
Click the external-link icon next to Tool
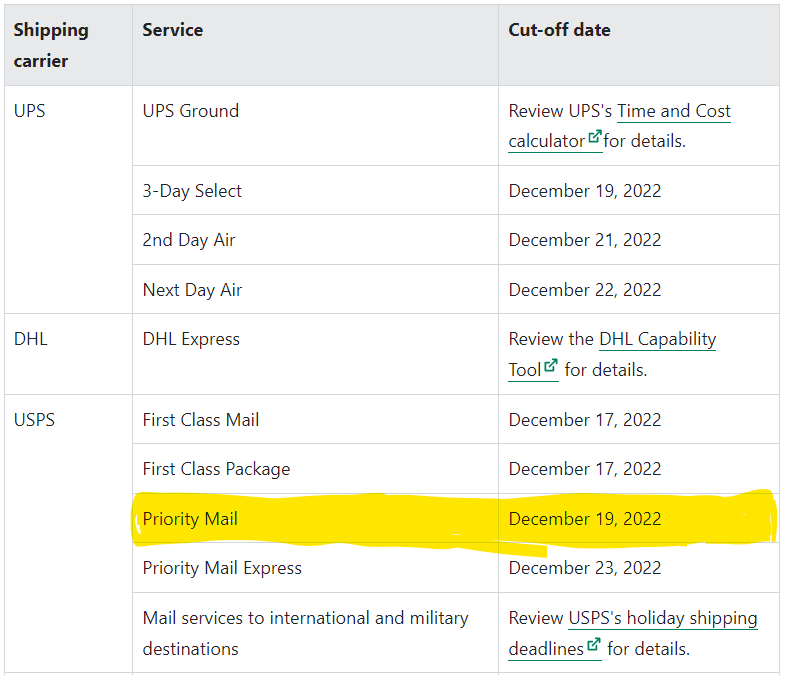pyautogui.click(x=551, y=365)
